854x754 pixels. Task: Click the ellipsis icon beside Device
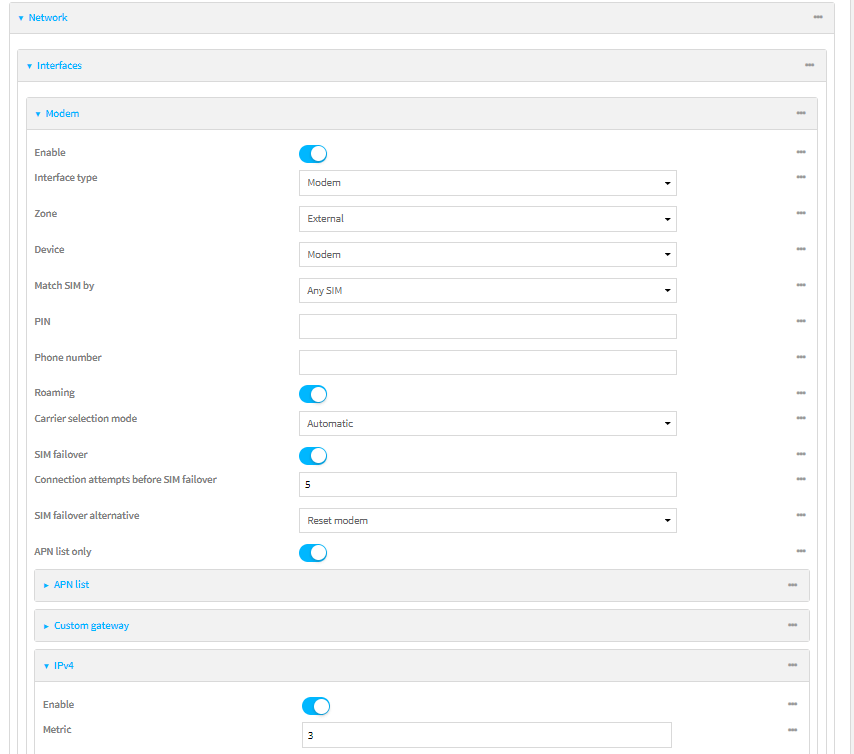tap(801, 247)
